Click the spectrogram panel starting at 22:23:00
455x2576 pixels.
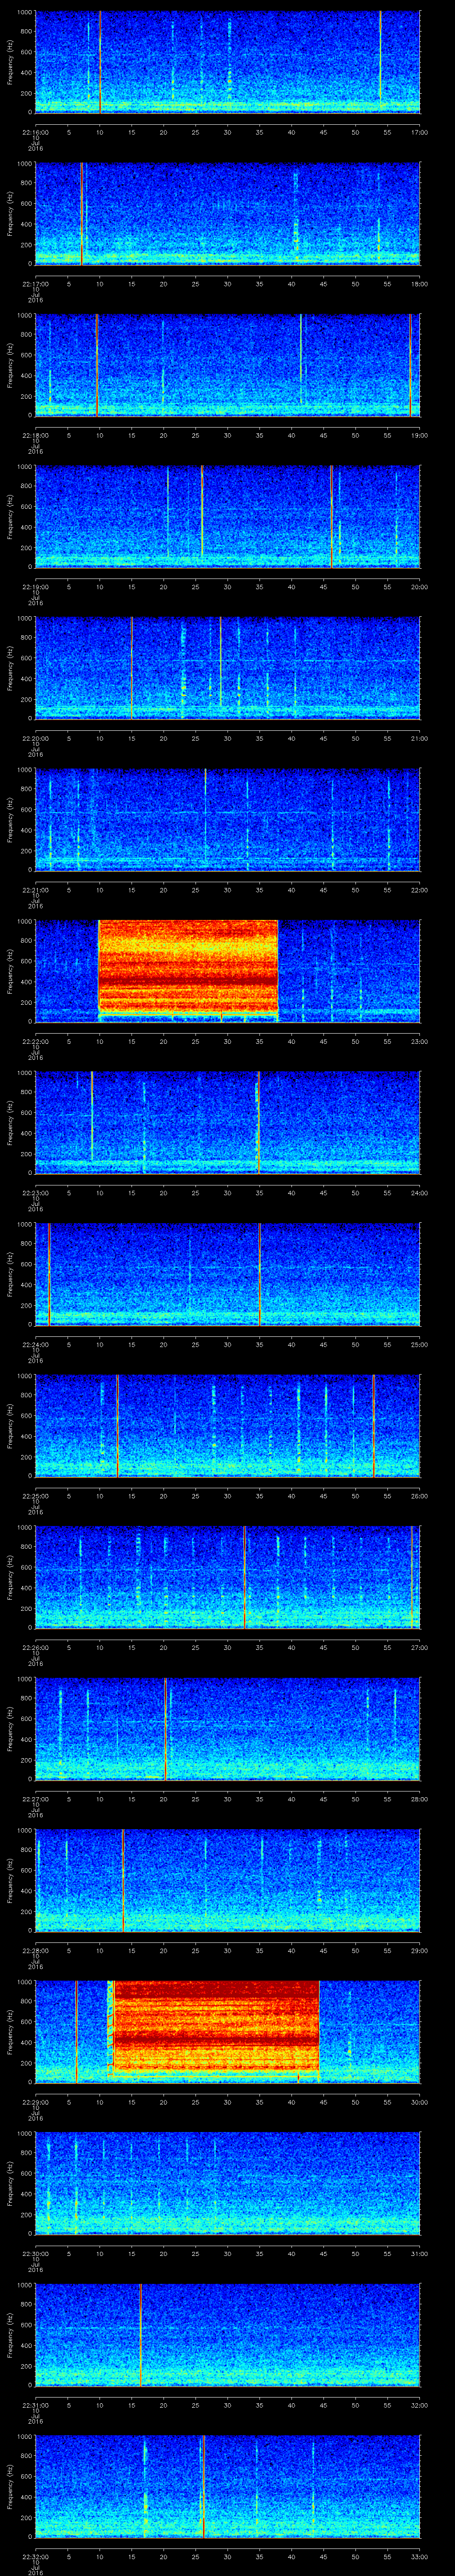(228, 1123)
